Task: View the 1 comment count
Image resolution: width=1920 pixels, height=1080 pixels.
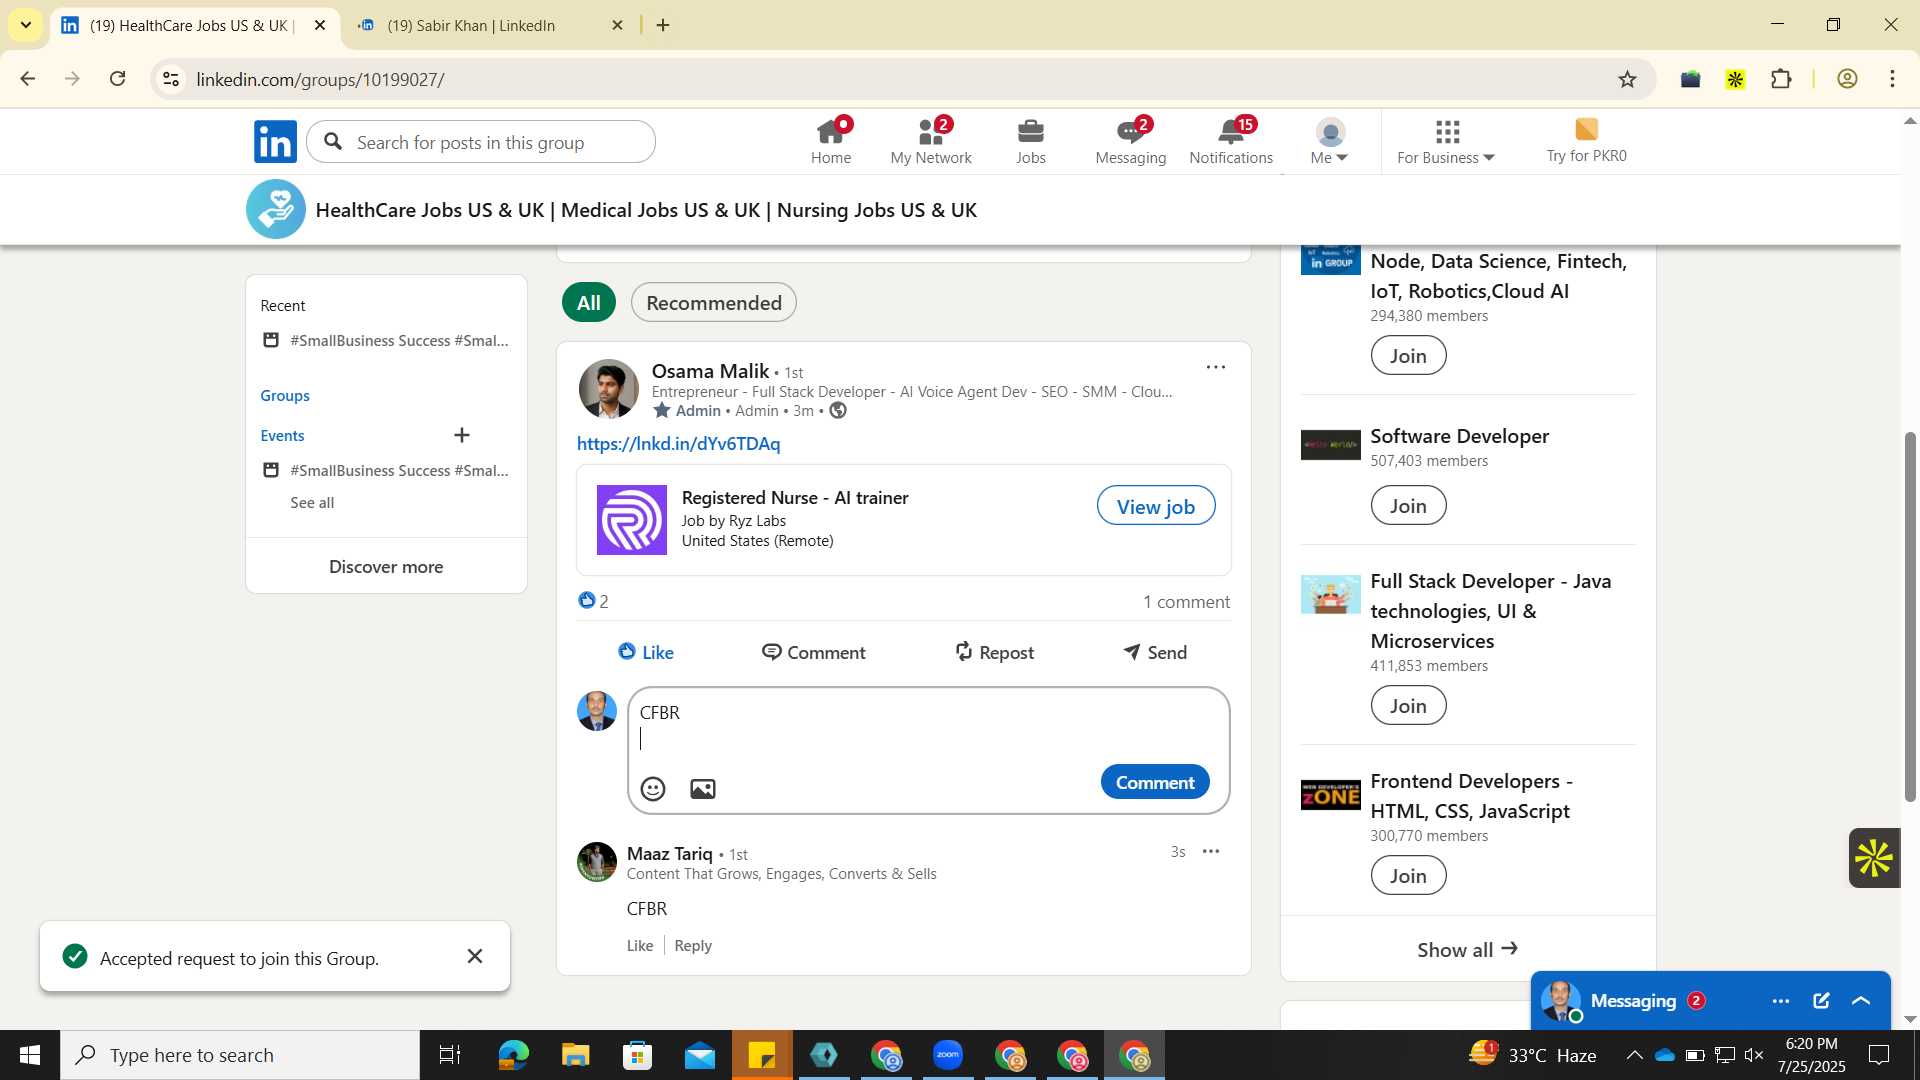Action: (x=1186, y=602)
